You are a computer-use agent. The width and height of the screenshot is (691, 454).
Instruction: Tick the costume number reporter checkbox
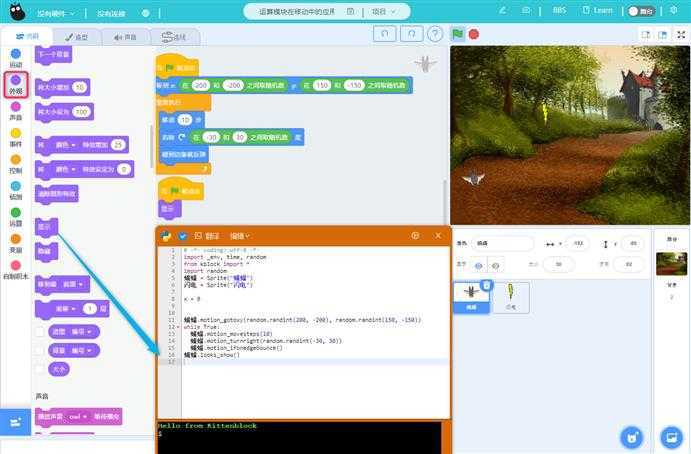40,332
